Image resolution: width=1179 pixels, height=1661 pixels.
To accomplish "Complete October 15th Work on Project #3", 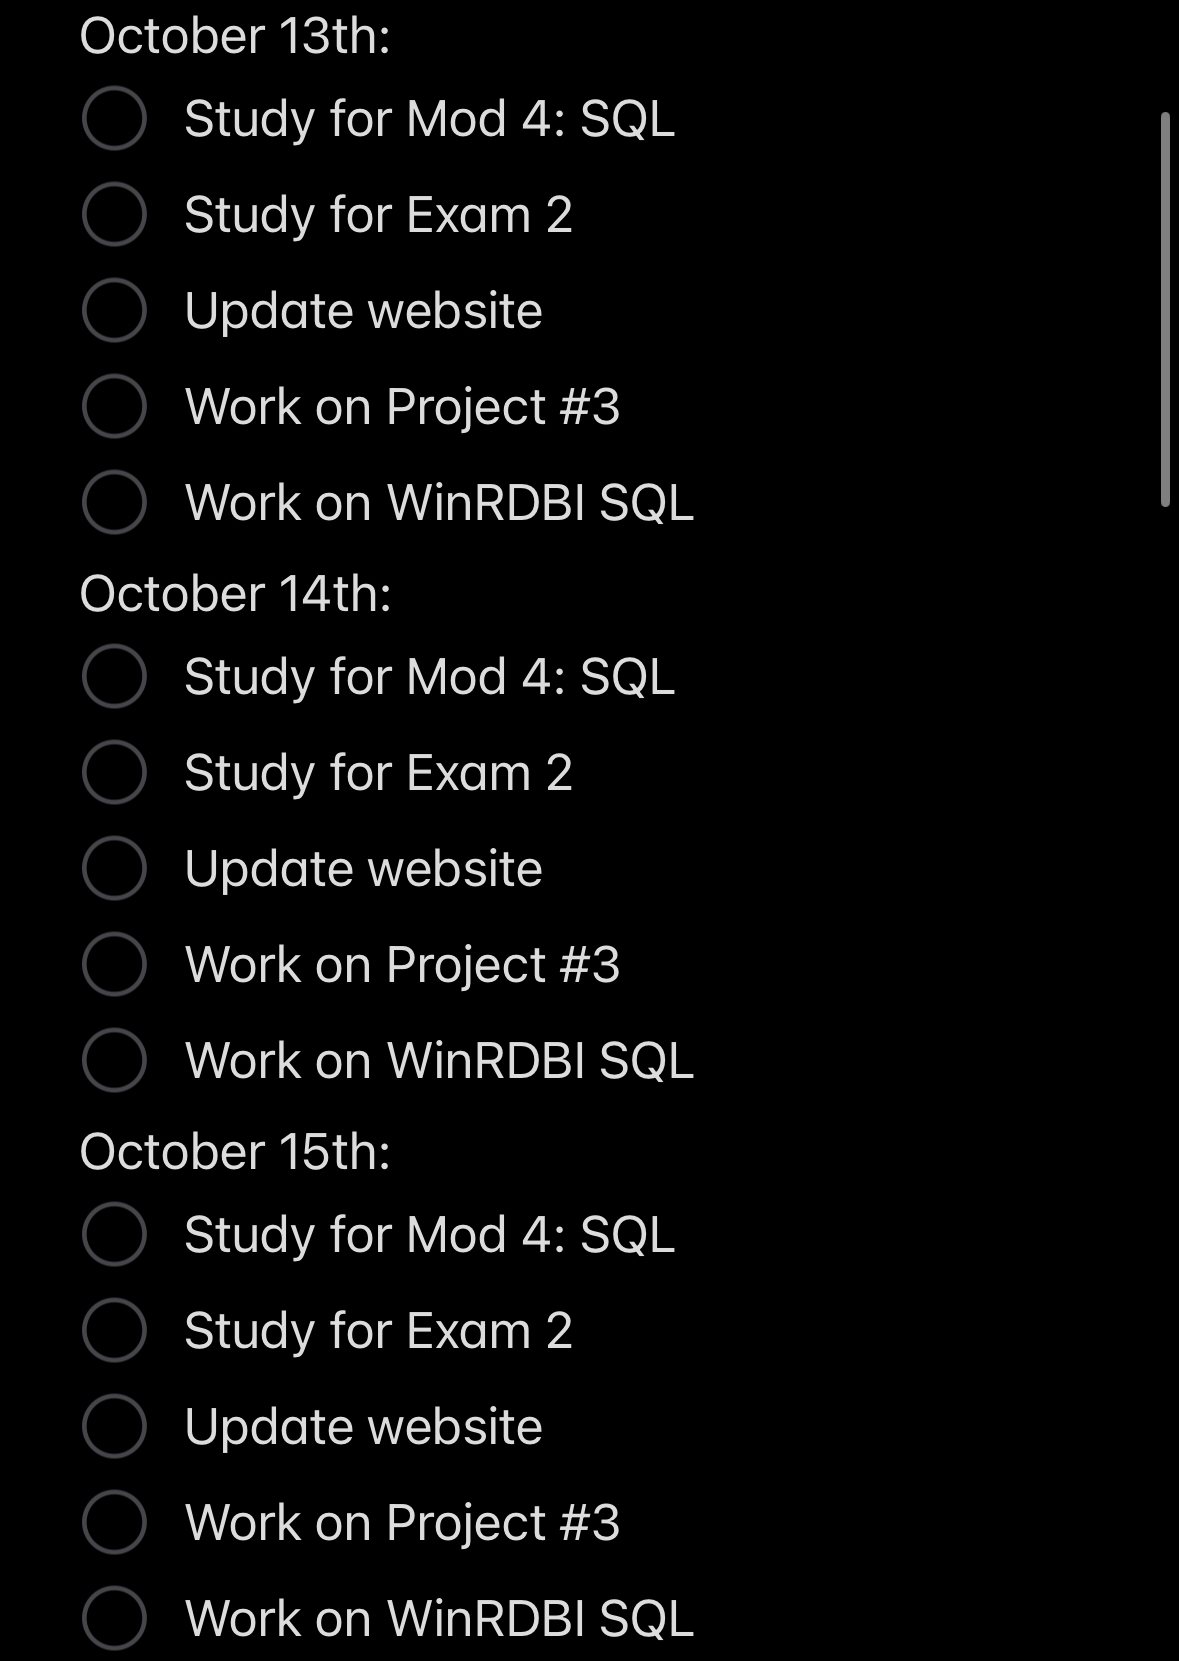I will tap(114, 1522).
